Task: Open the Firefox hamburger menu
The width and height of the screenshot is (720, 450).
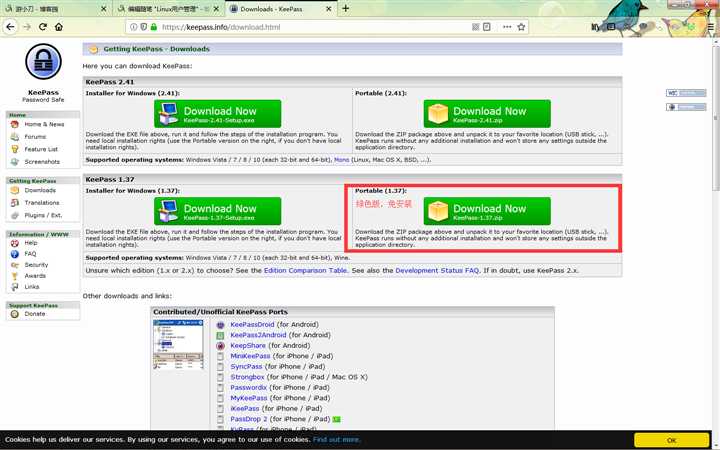Action: pyautogui.click(x=711, y=27)
